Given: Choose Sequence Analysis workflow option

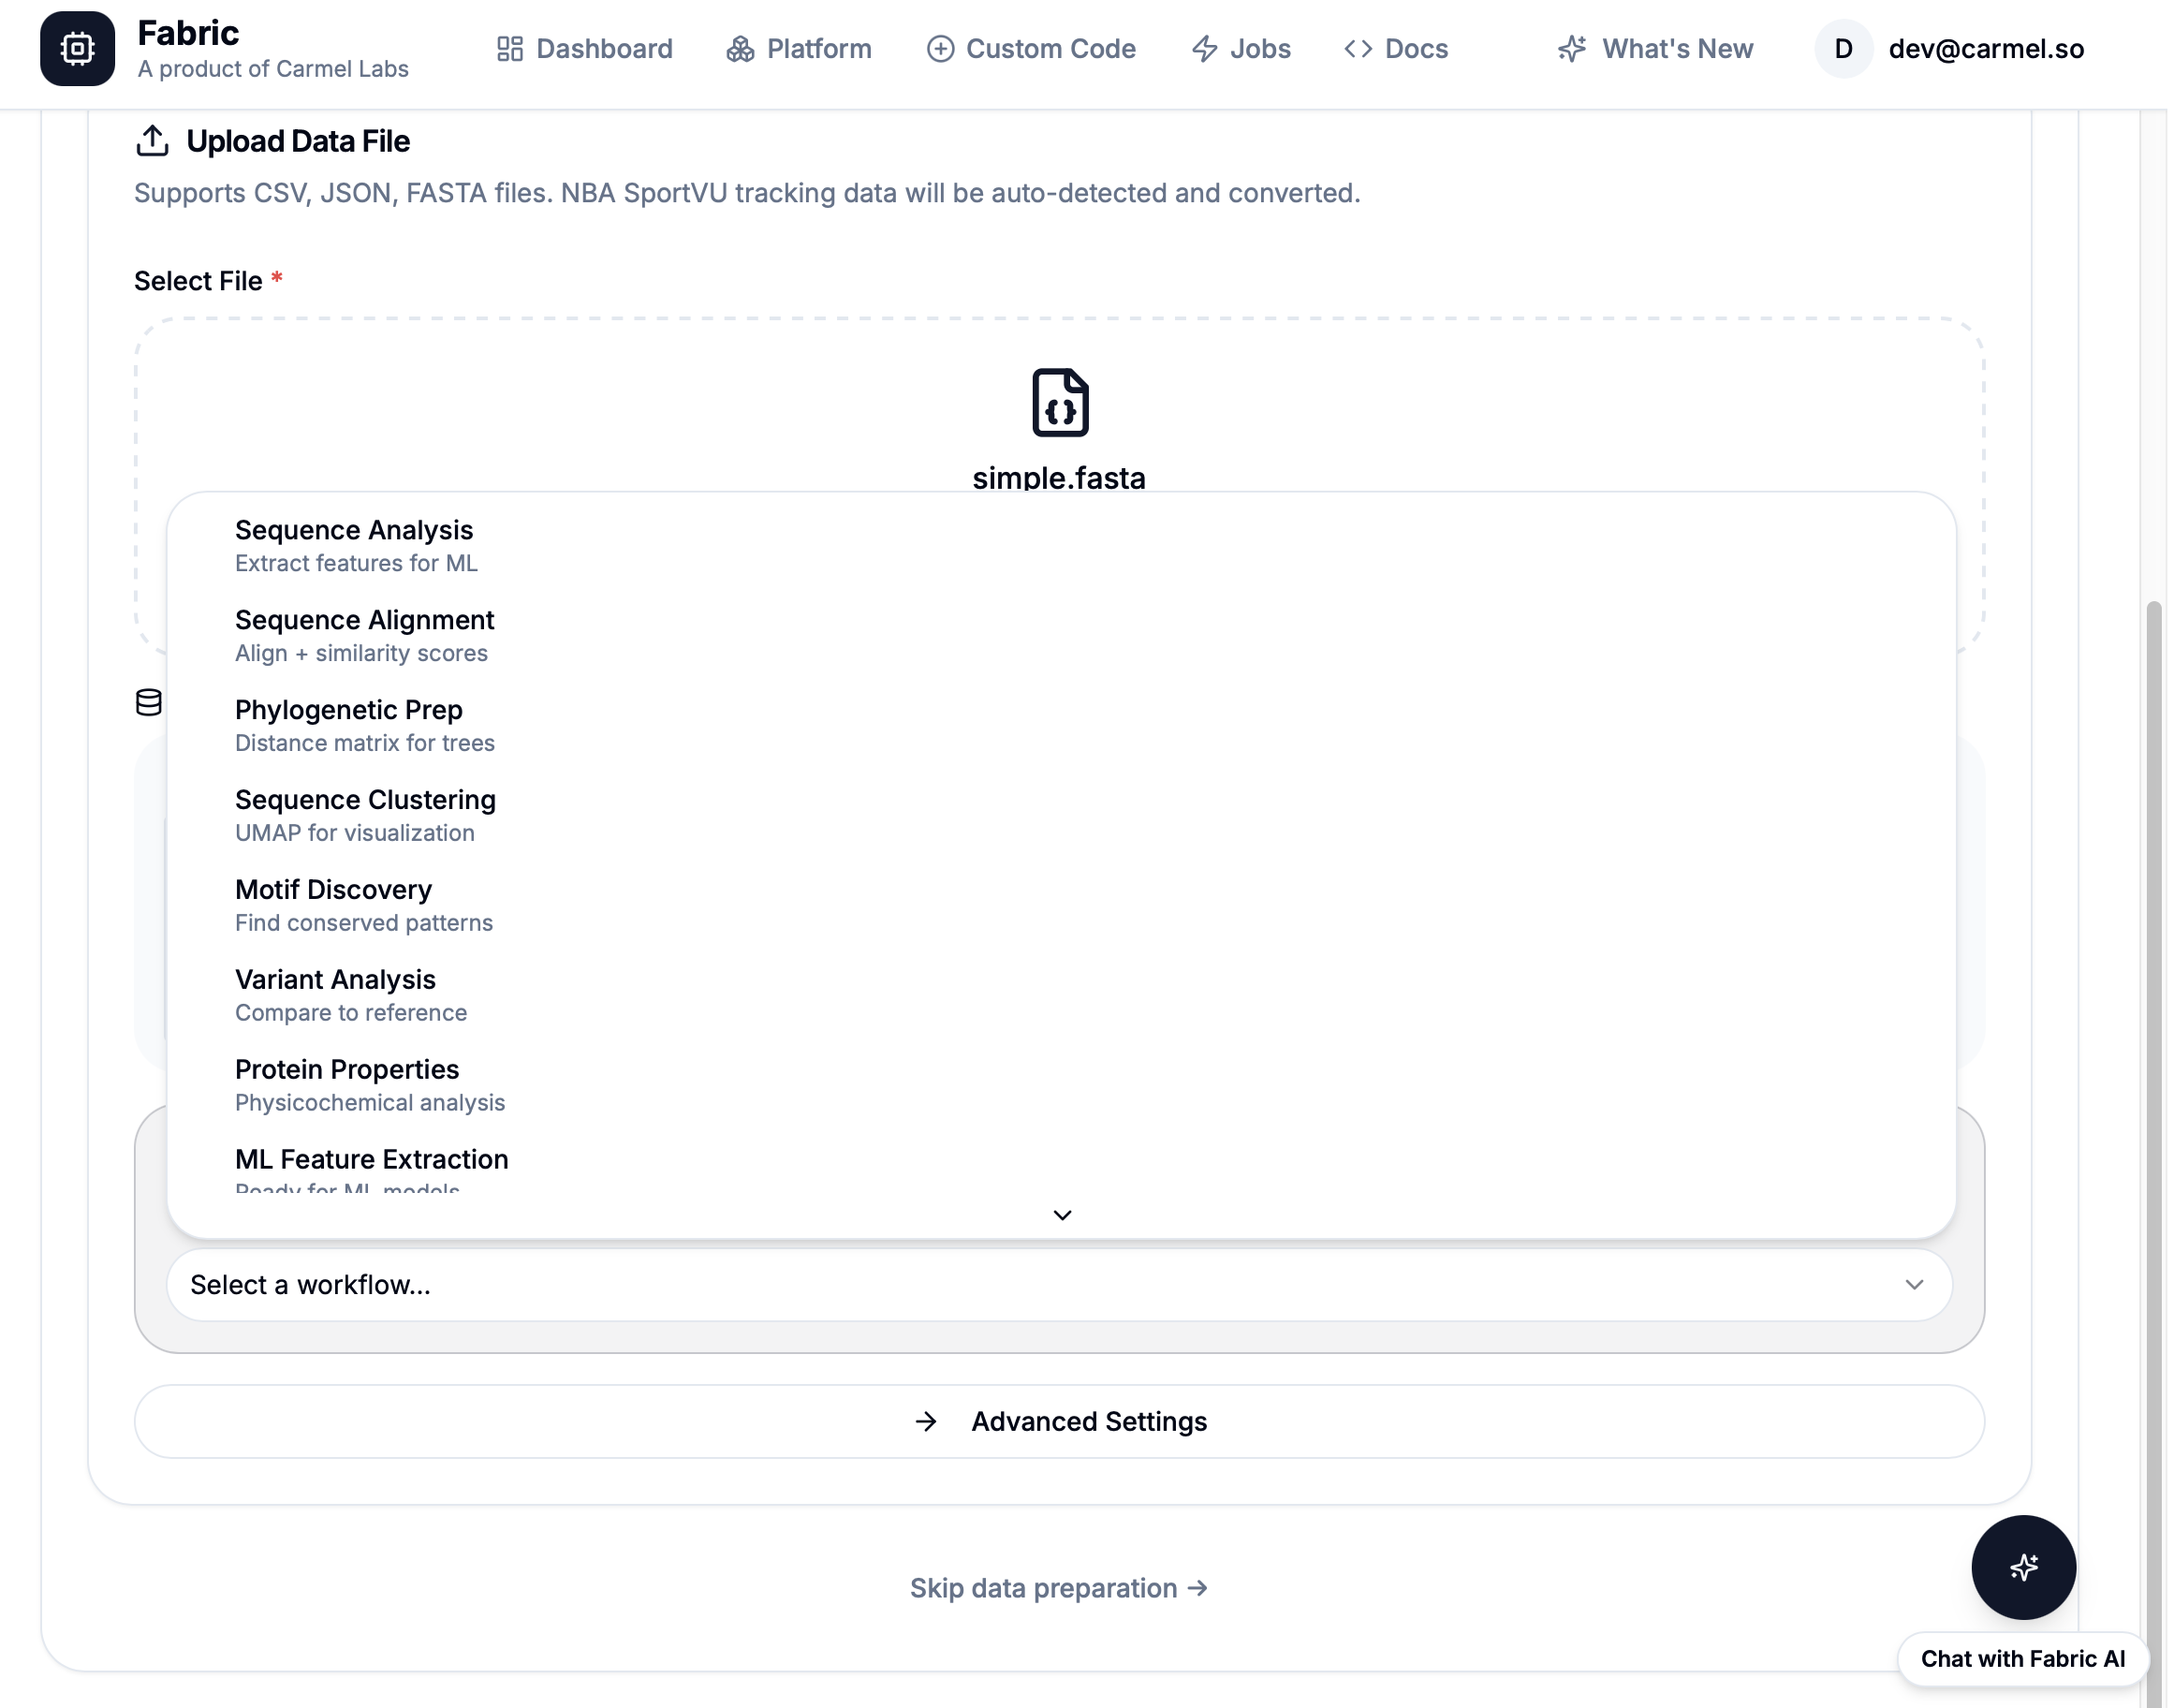Looking at the screenshot, I should (x=1063, y=546).
